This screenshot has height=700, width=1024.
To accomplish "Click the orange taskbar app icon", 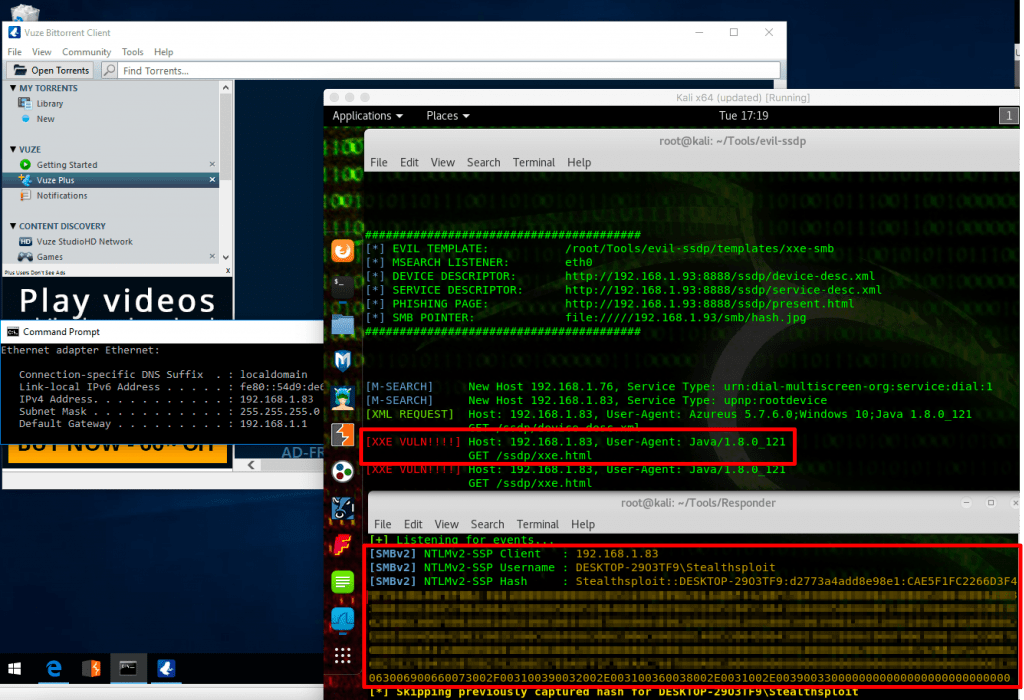I will (91, 669).
